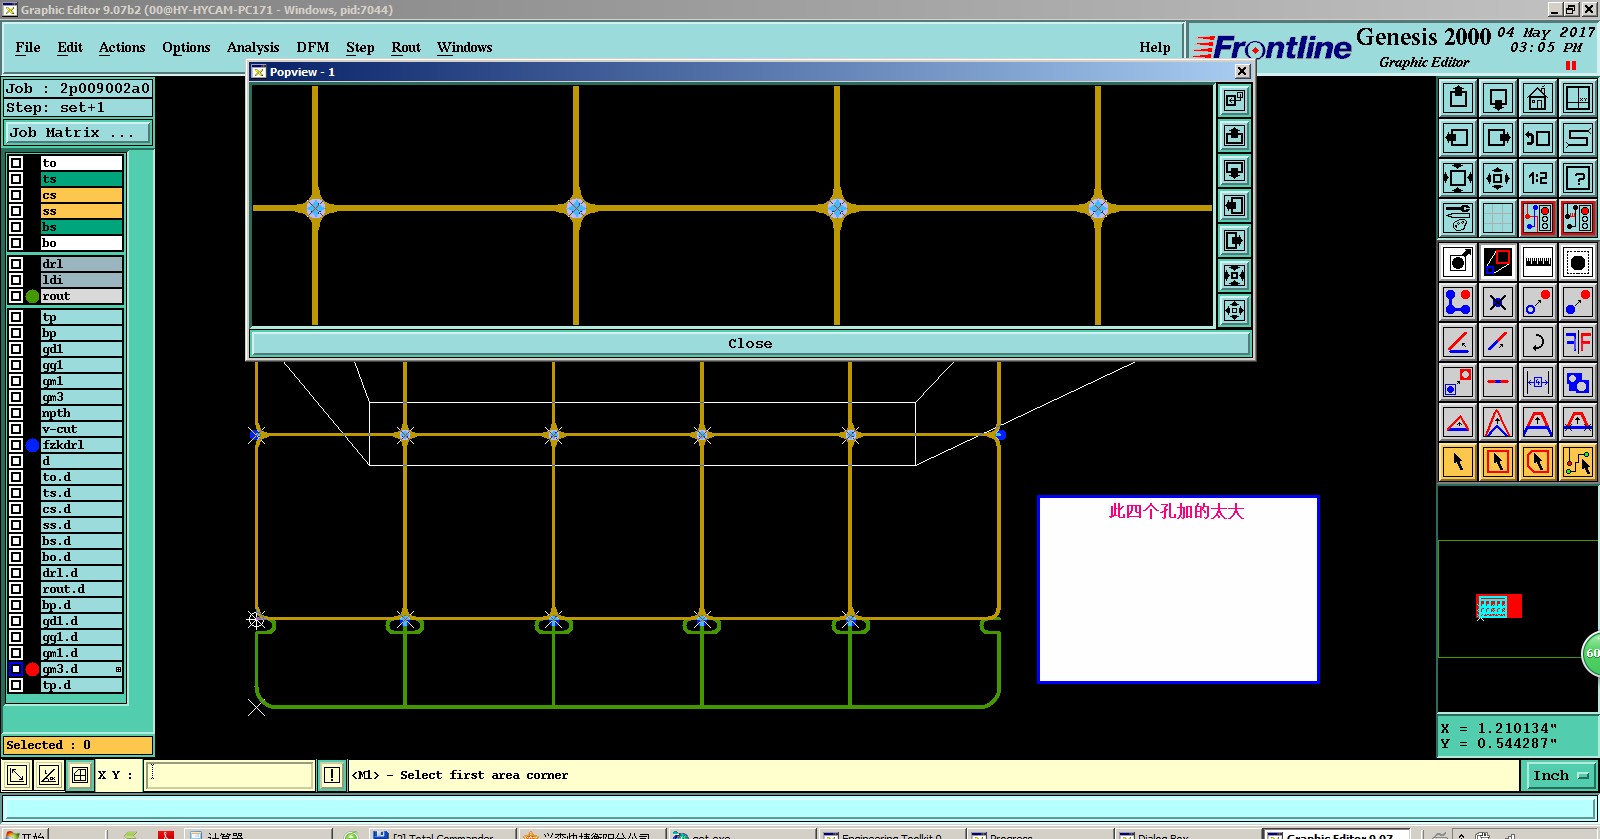
Task: Toggle the grid display icon
Action: 1498,218
